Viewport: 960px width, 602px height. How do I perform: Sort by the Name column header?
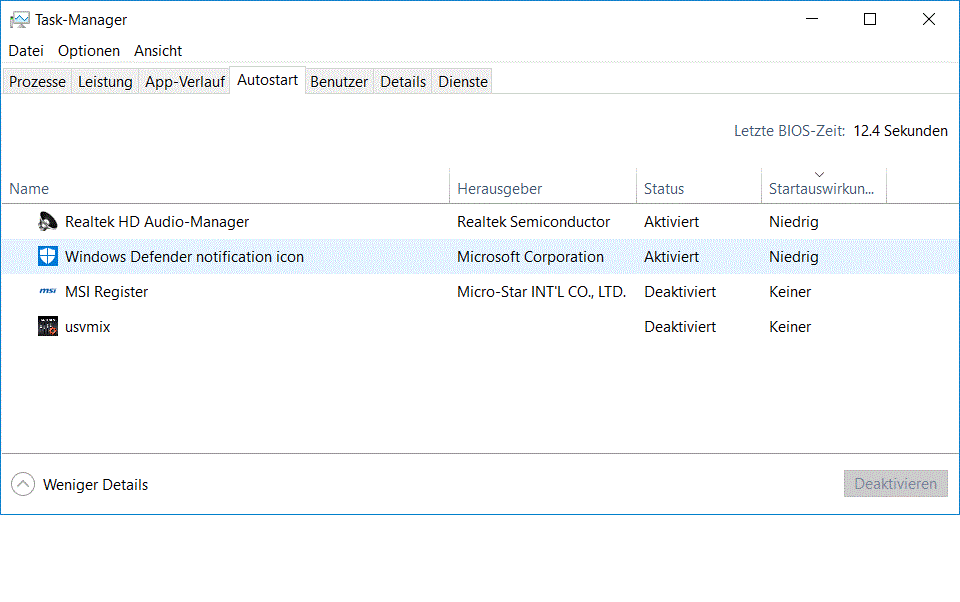(x=29, y=188)
